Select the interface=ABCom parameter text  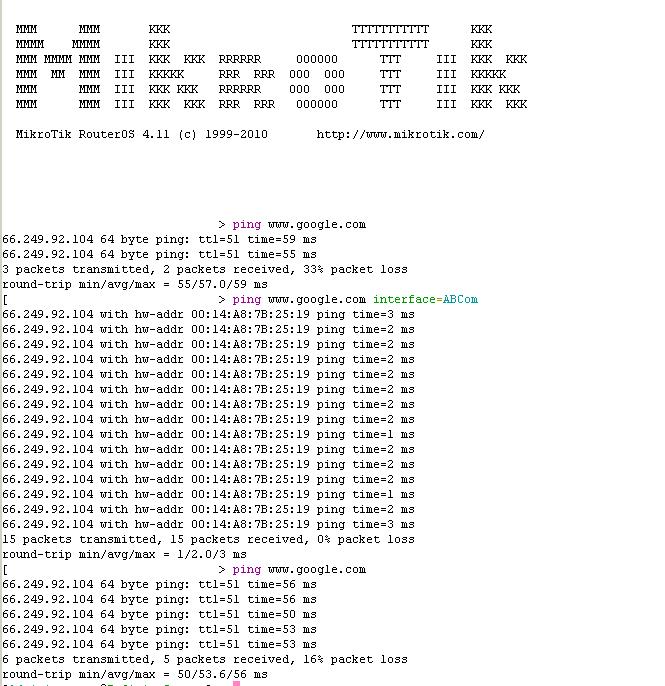(425, 299)
